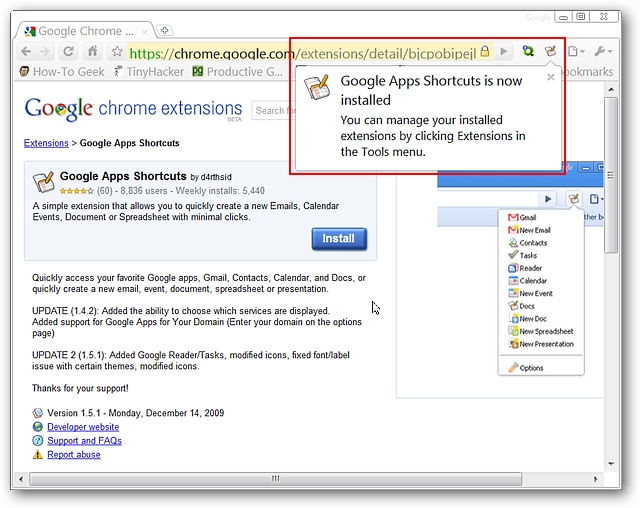The width and height of the screenshot is (640, 508).
Task: Click the forward navigation arrow
Action: tap(45, 52)
